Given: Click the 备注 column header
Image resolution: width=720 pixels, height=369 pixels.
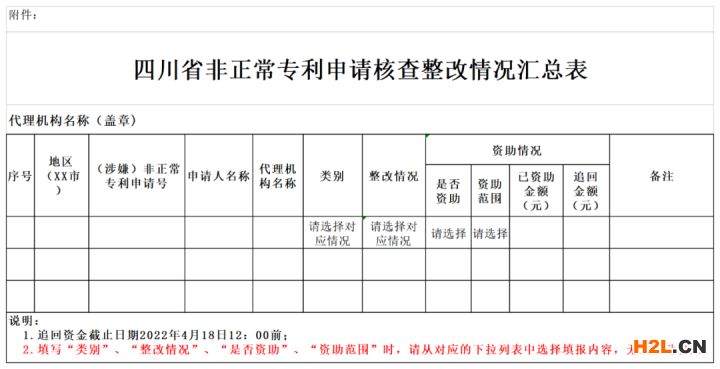Looking at the screenshot, I should coord(661,175).
